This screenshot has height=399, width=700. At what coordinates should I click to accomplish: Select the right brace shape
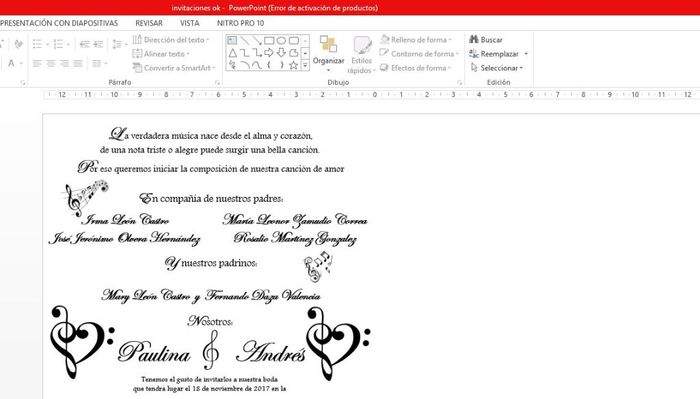281,65
